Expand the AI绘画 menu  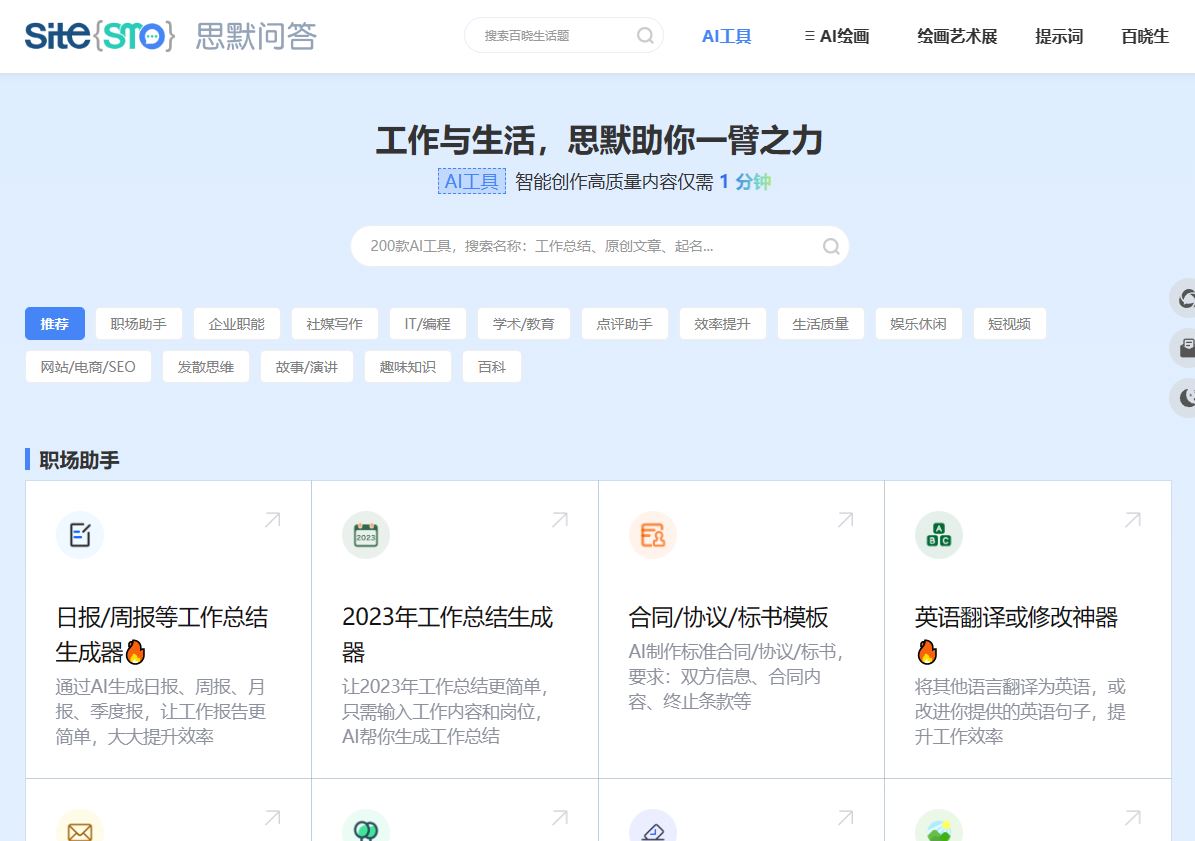click(837, 36)
